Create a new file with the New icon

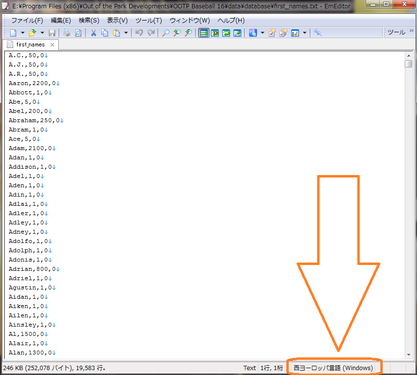[x=13, y=33]
